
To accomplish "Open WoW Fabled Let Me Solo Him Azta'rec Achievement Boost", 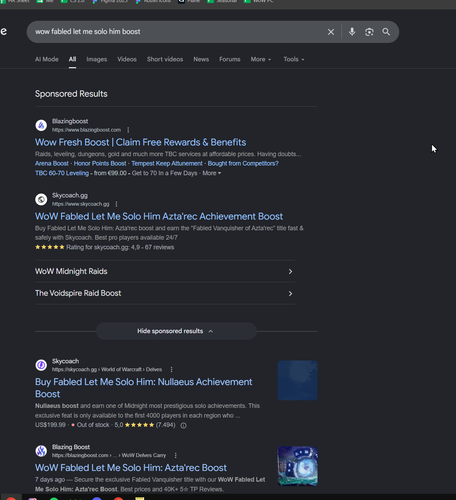I will click(x=159, y=217).
